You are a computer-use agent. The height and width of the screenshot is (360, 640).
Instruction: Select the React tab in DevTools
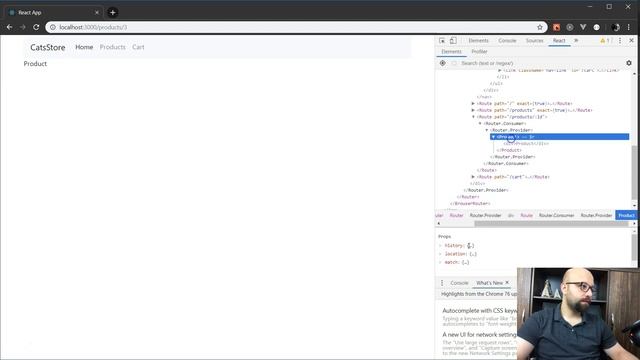(x=559, y=40)
